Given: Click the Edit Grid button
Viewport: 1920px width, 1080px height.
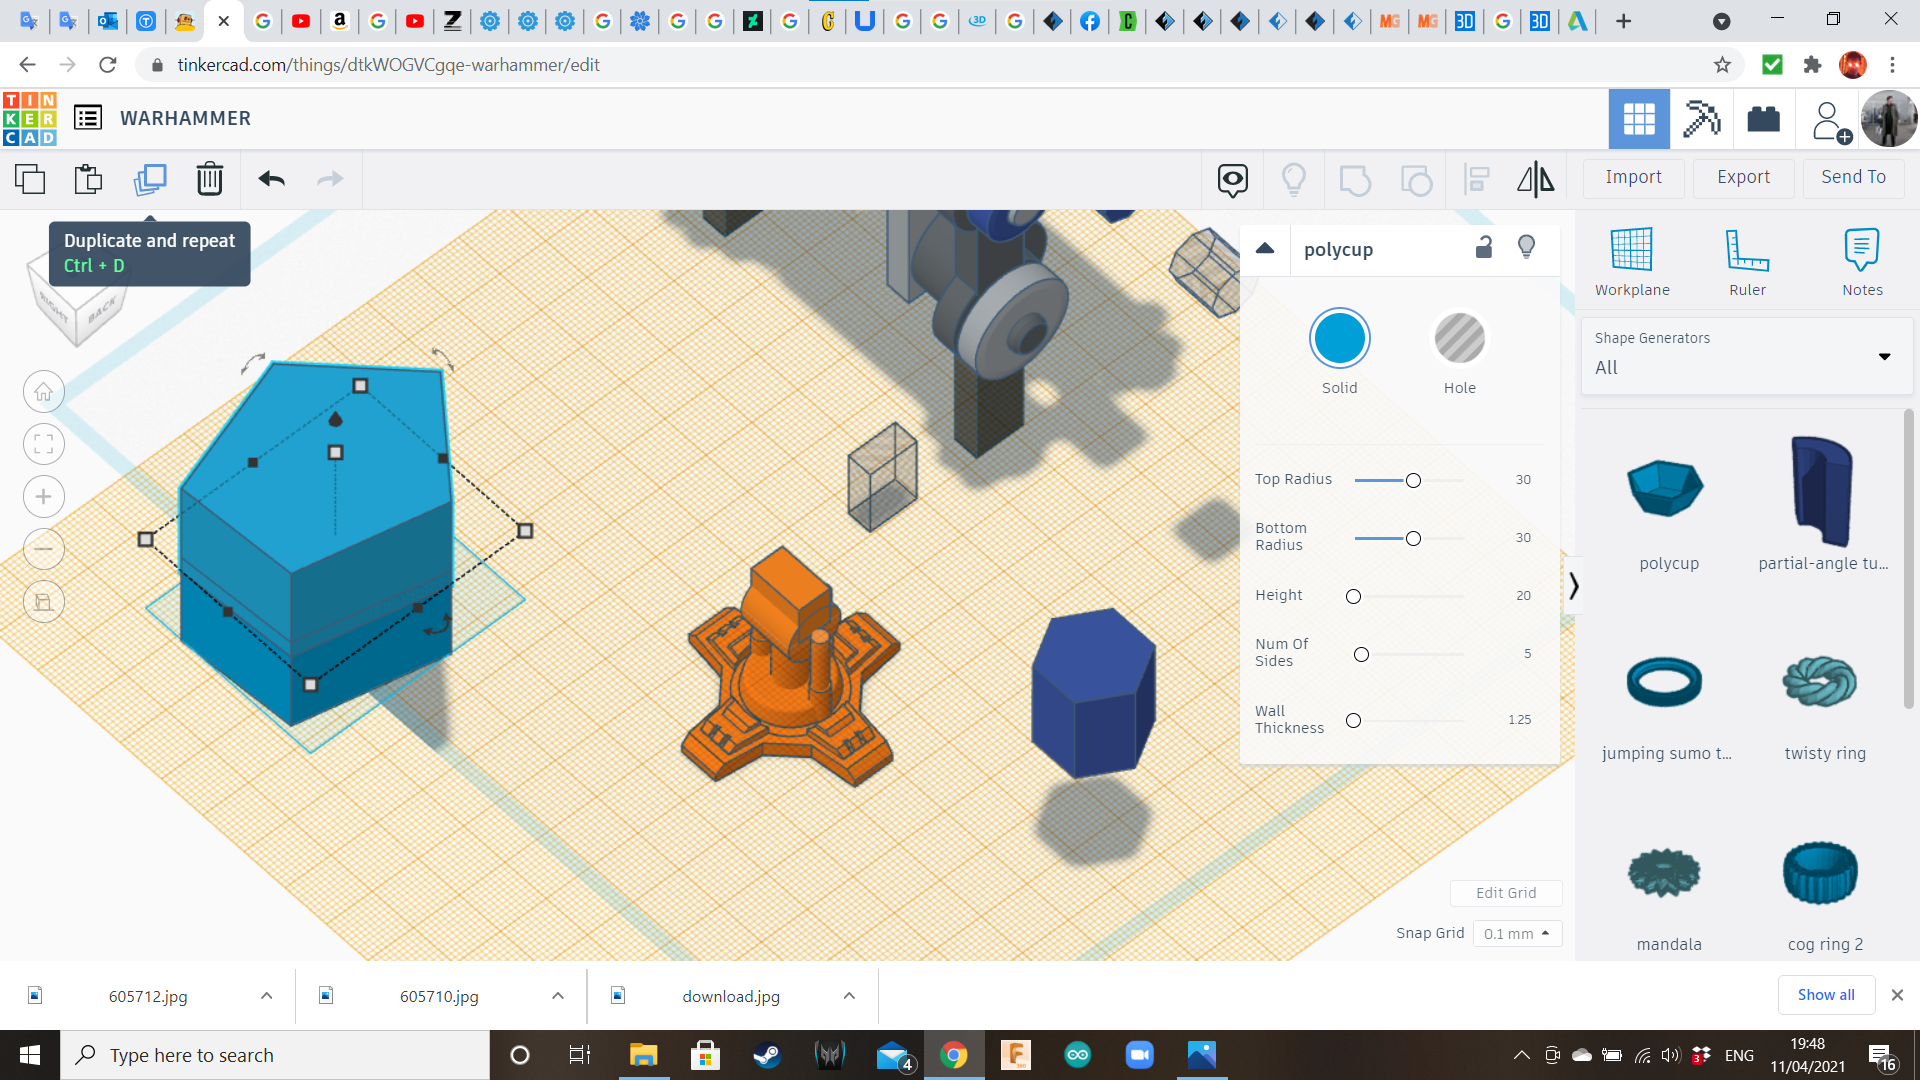Looking at the screenshot, I should [x=1505, y=893].
